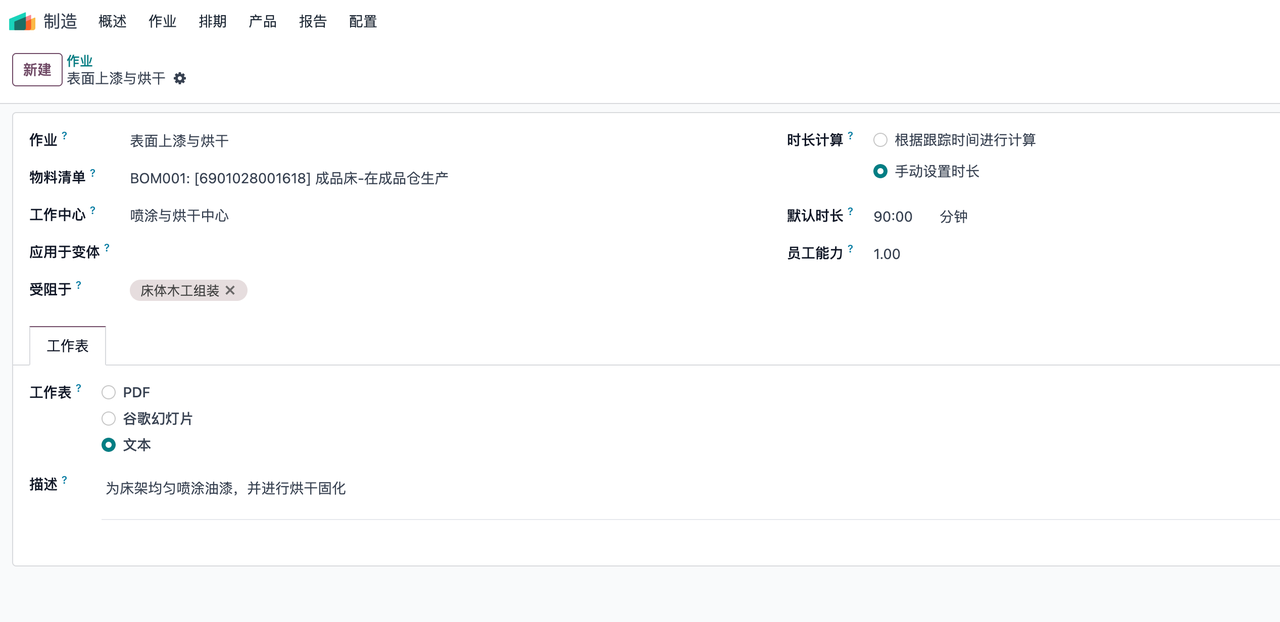Open the 产品 menu

263,21
